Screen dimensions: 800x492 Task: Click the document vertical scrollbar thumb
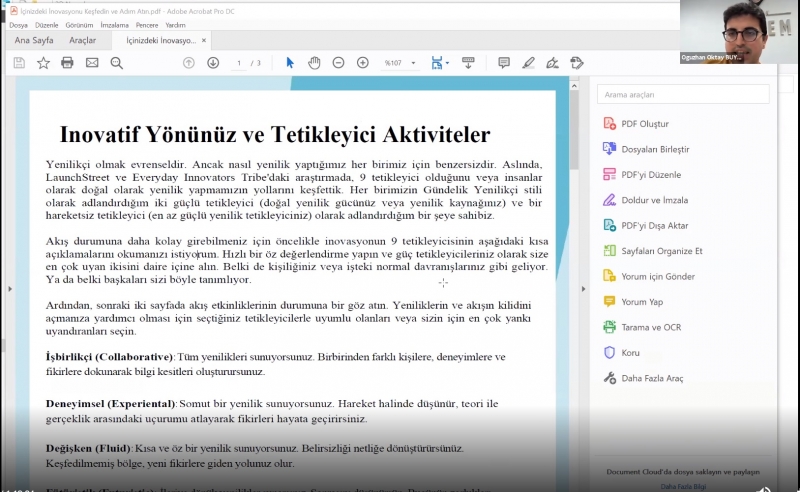(x=574, y=132)
